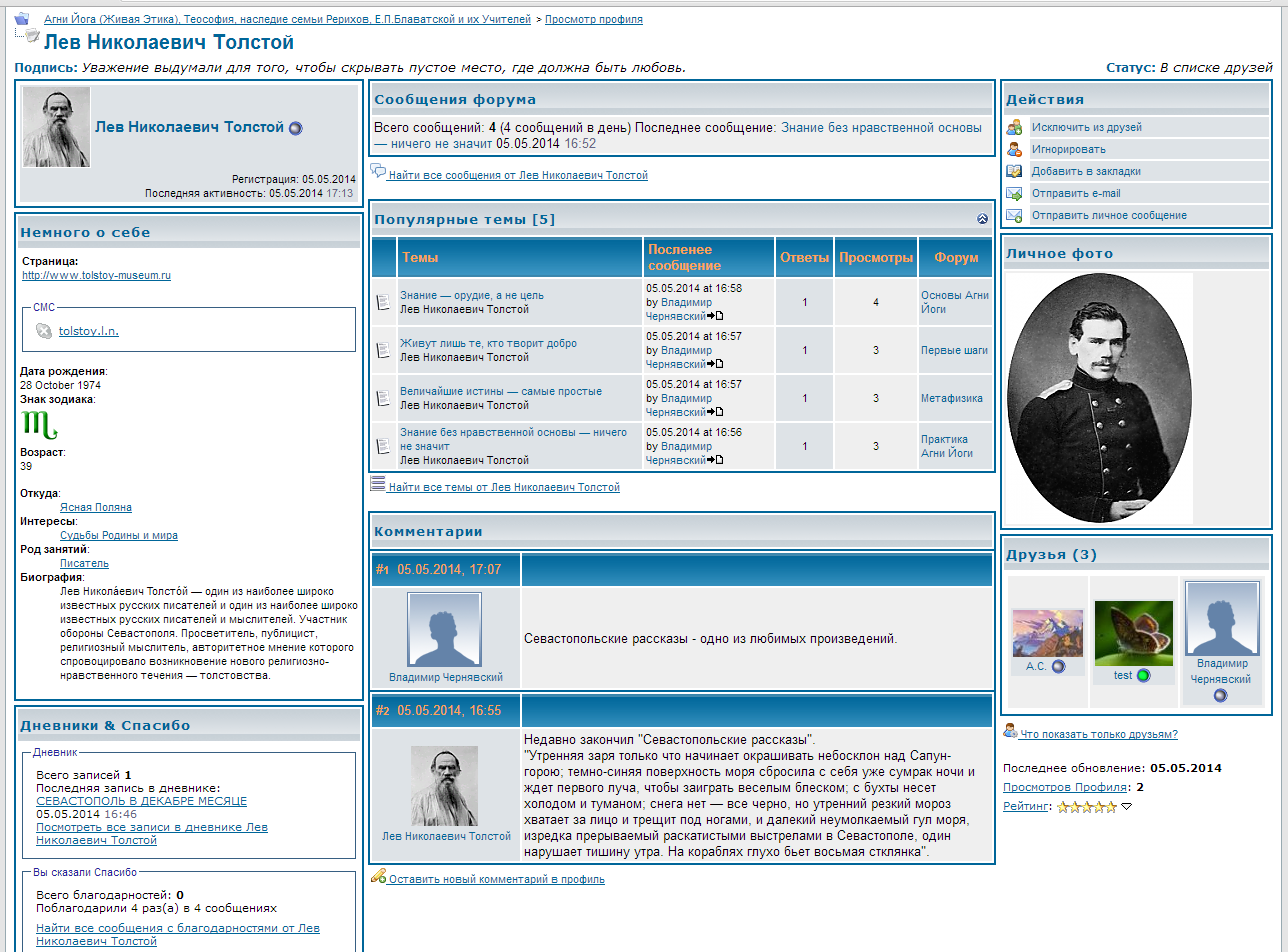Image resolution: width=1288 pixels, height=952 pixels.
Task: Click Просмотров Профиля link
Action: click(x=1066, y=787)
